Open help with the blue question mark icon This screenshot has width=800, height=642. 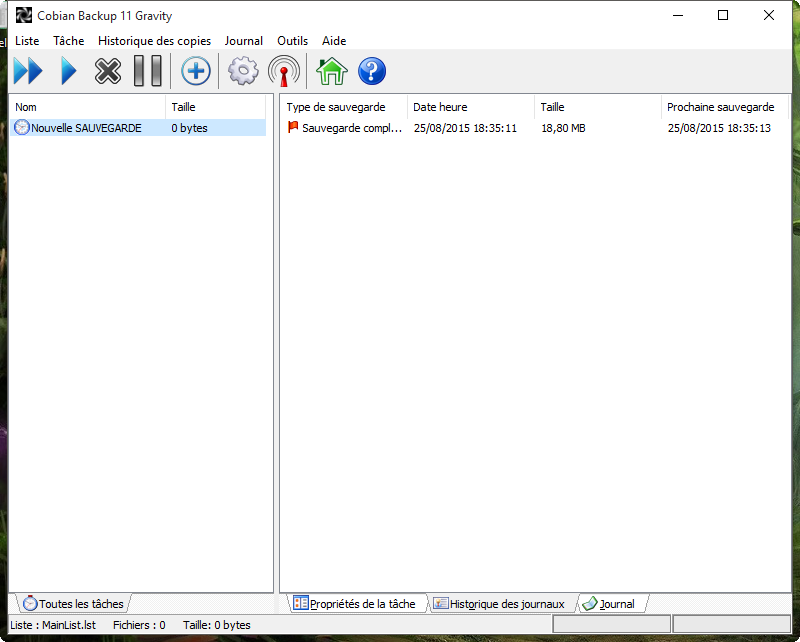[372, 71]
